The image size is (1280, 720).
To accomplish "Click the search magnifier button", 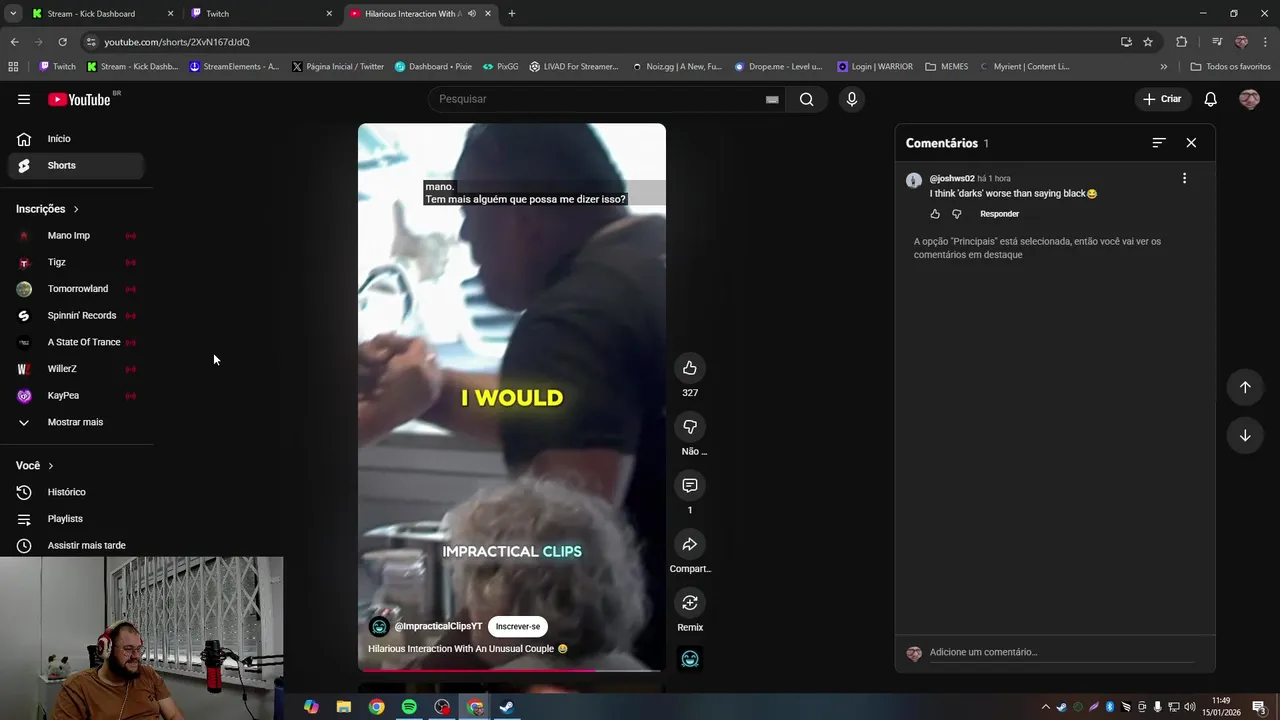I will (806, 99).
